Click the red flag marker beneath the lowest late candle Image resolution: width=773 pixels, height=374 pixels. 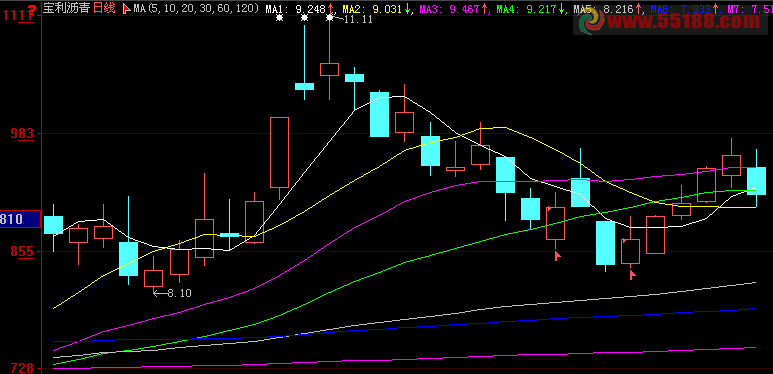tap(633, 274)
